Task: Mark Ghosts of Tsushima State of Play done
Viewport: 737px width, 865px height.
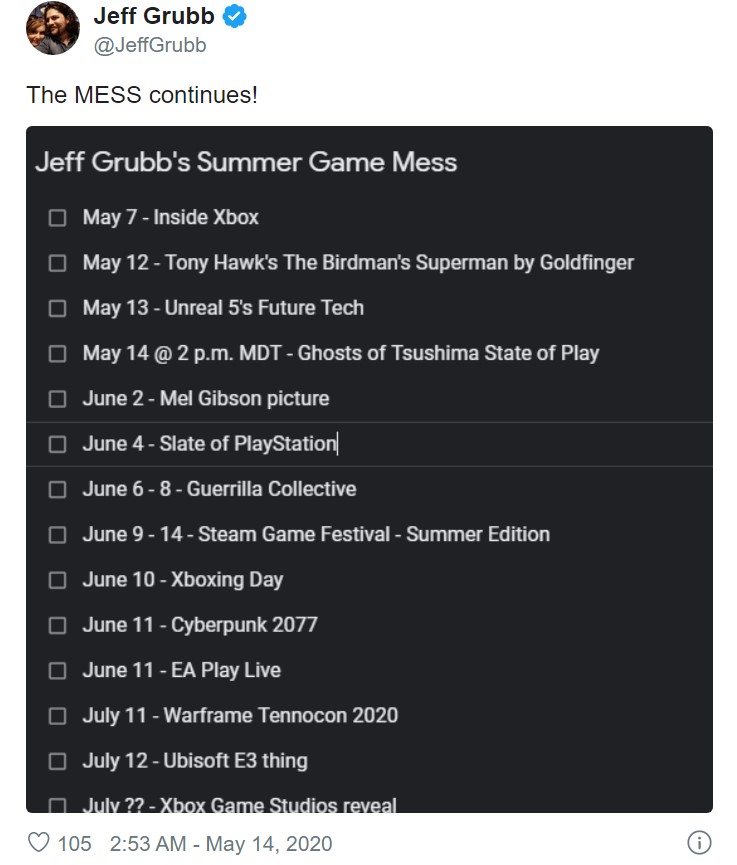Action: pos(58,353)
